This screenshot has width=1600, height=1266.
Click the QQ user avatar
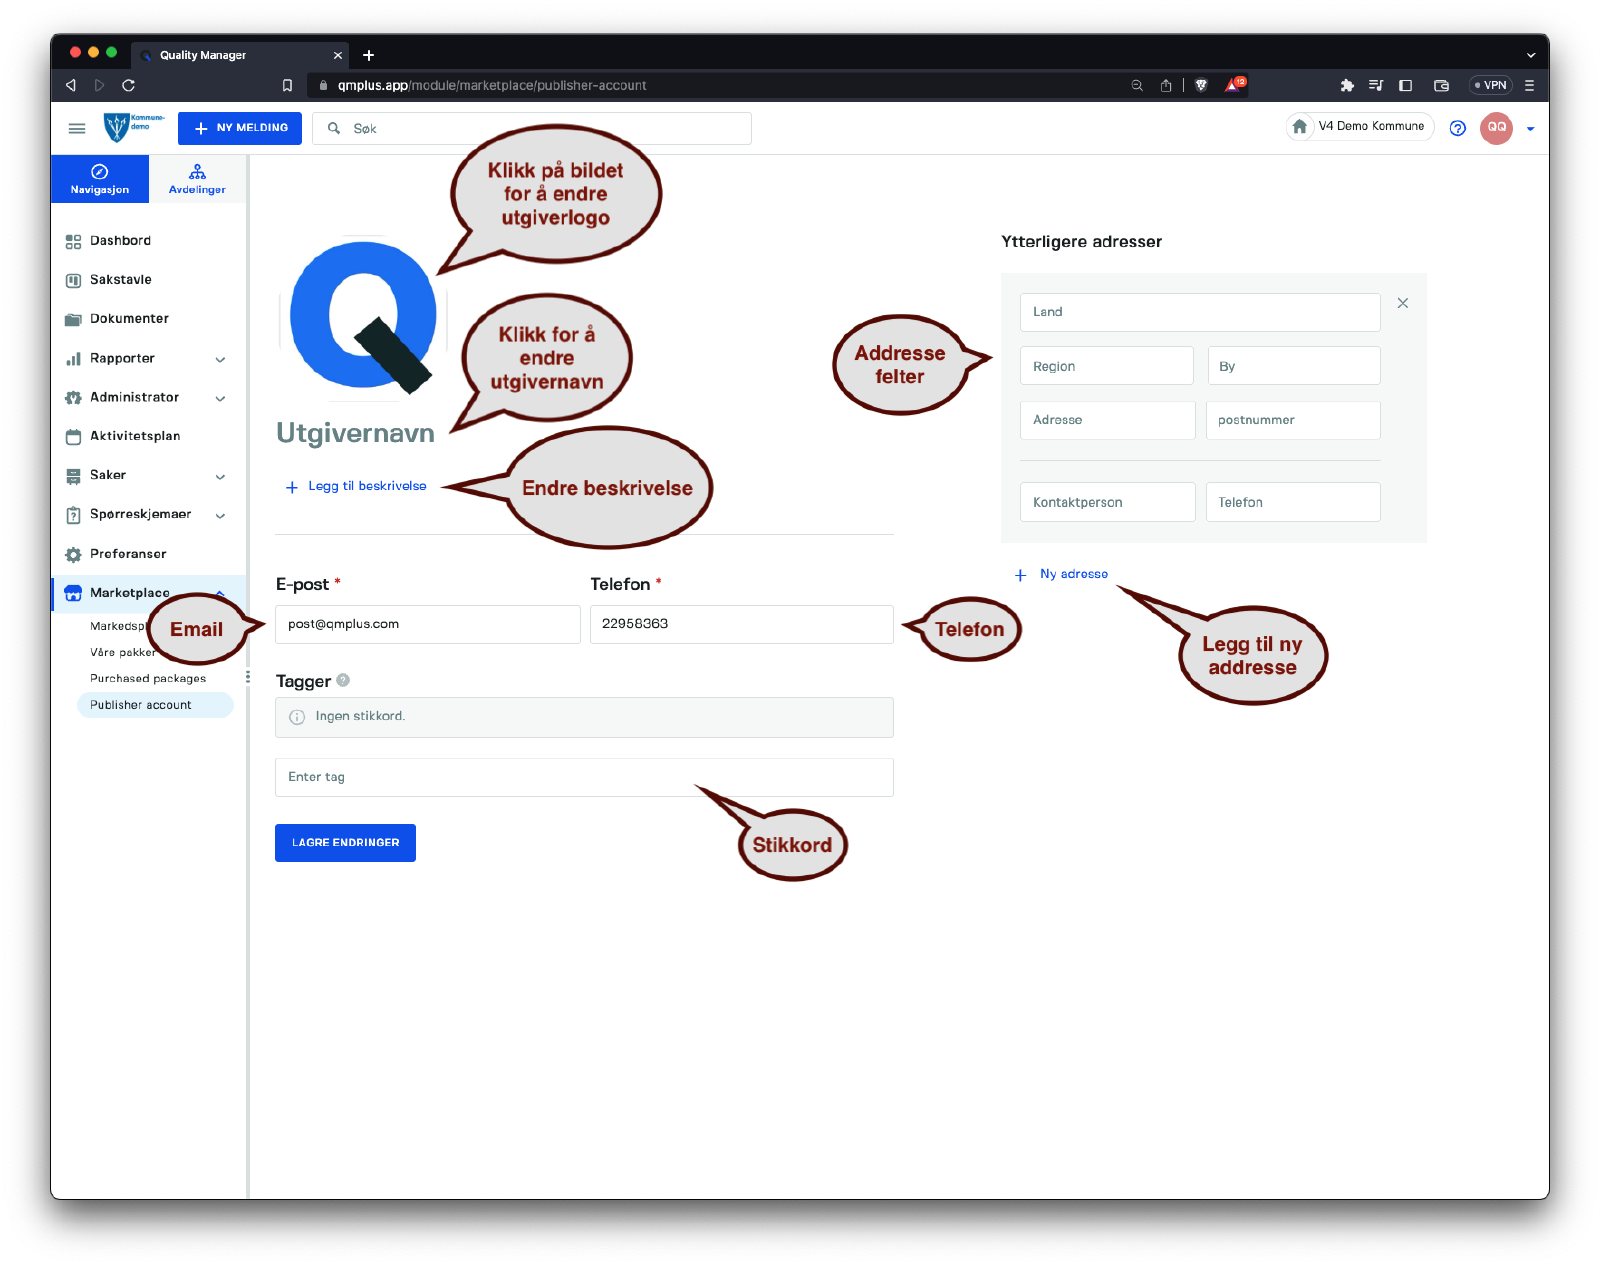point(1496,128)
